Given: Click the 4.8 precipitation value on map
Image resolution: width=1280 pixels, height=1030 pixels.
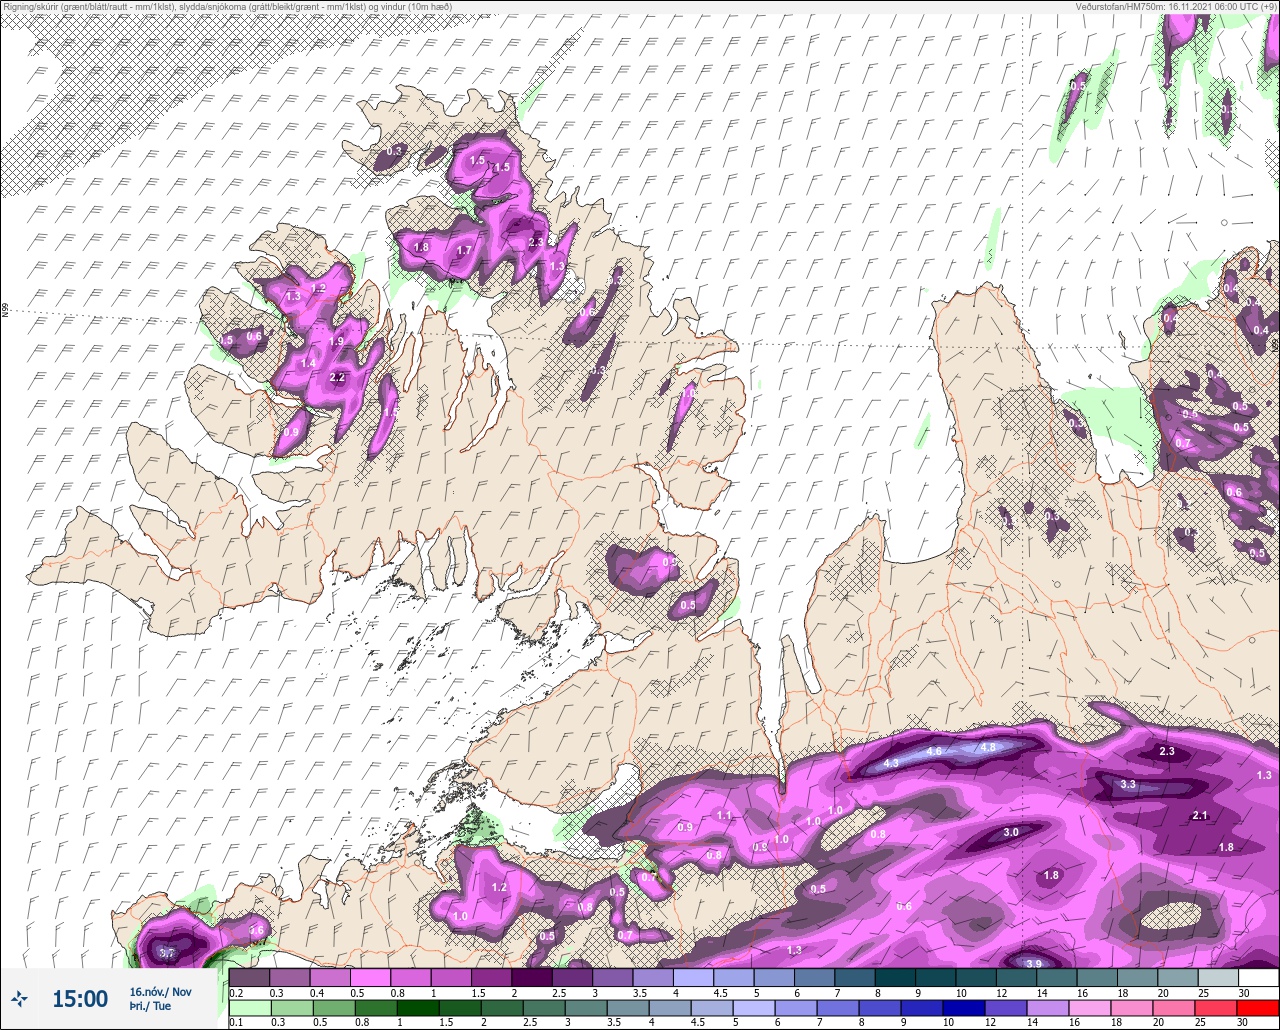Looking at the screenshot, I should pos(988,747).
